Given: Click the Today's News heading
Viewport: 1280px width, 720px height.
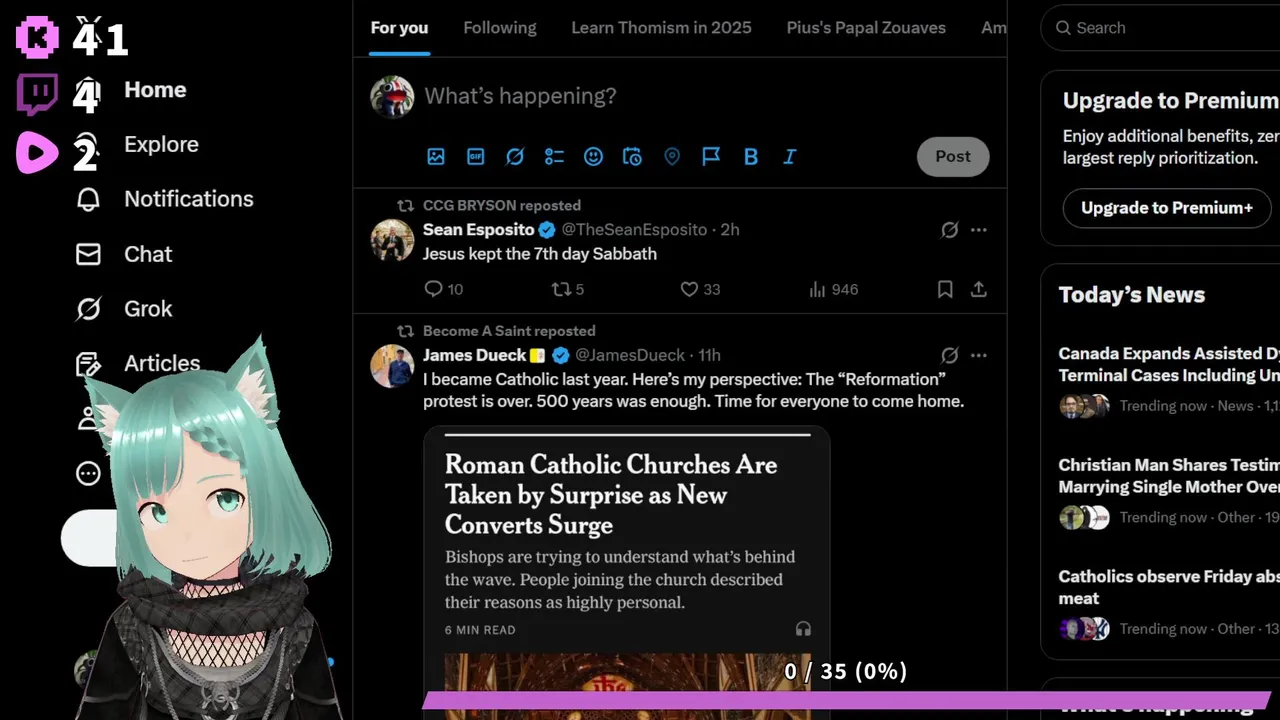Looking at the screenshot, I should click(x=1132, y=295).
